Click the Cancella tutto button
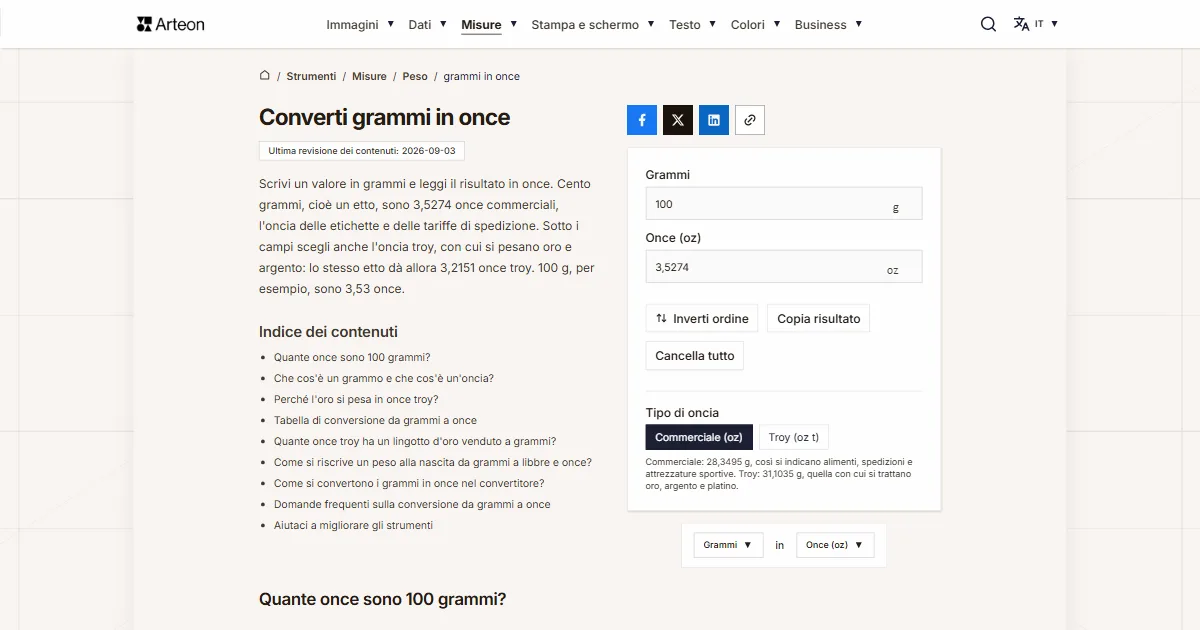1200x630 pixels. pyautogui.click(x=695, y=355)
